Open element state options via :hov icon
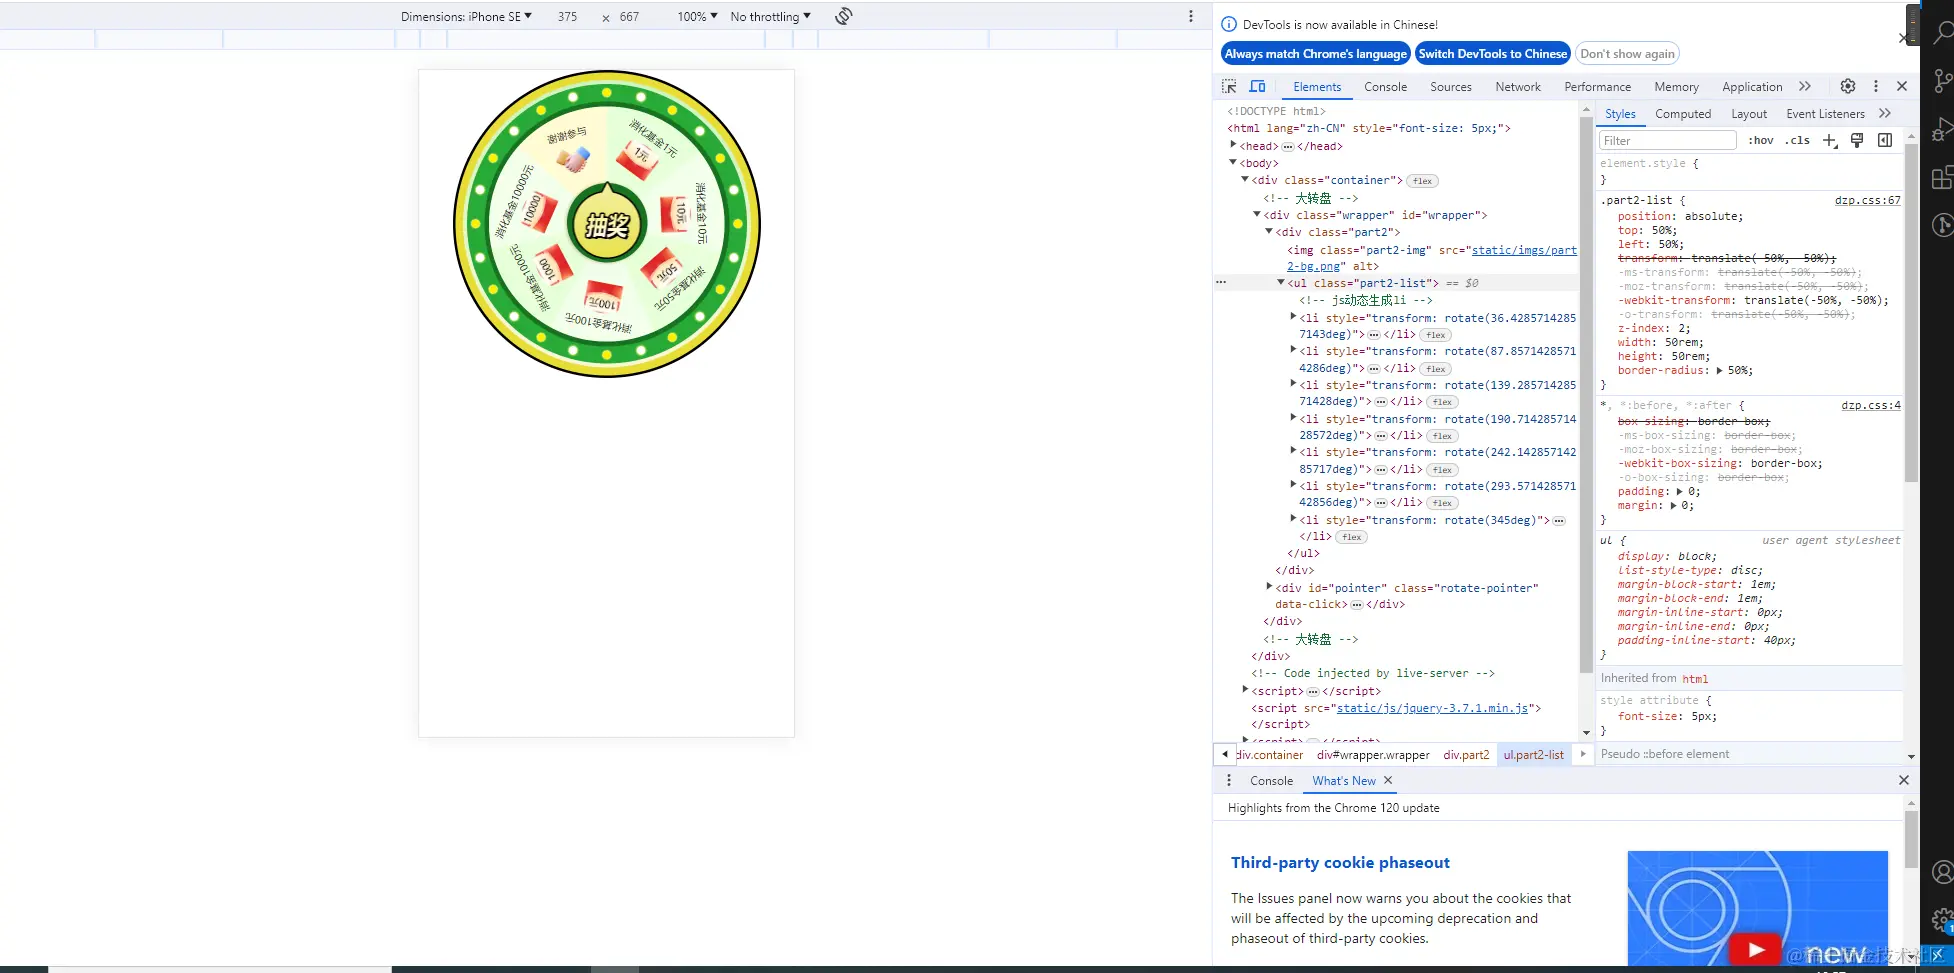 point(1760,140)
